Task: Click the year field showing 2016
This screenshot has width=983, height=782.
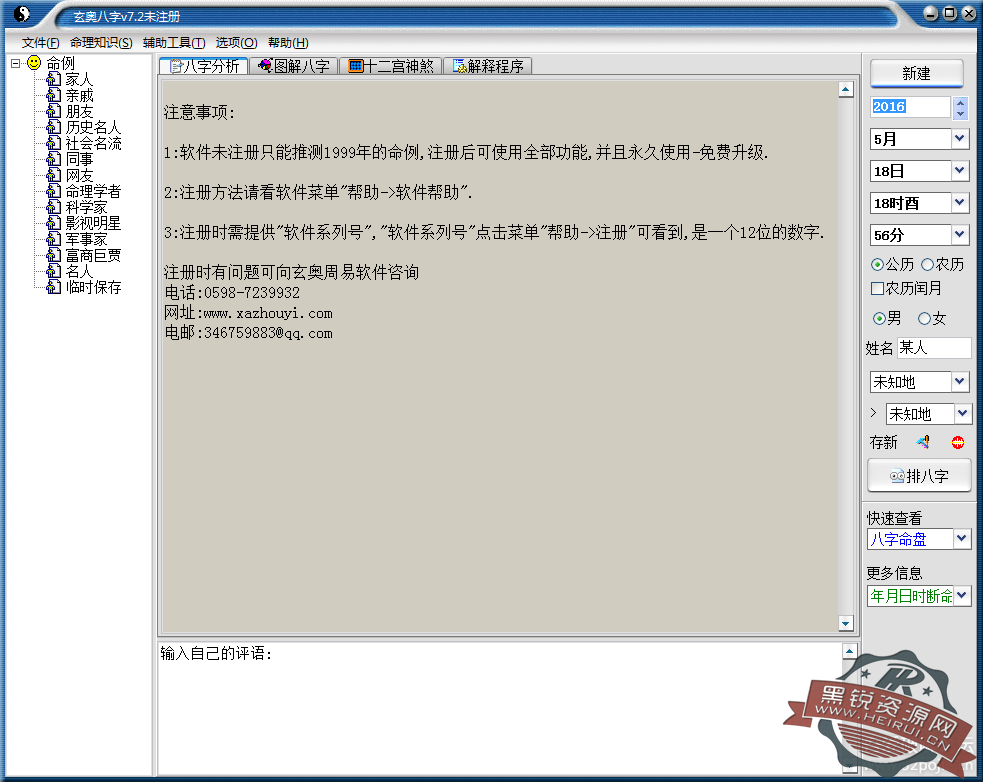Action: 911,107
